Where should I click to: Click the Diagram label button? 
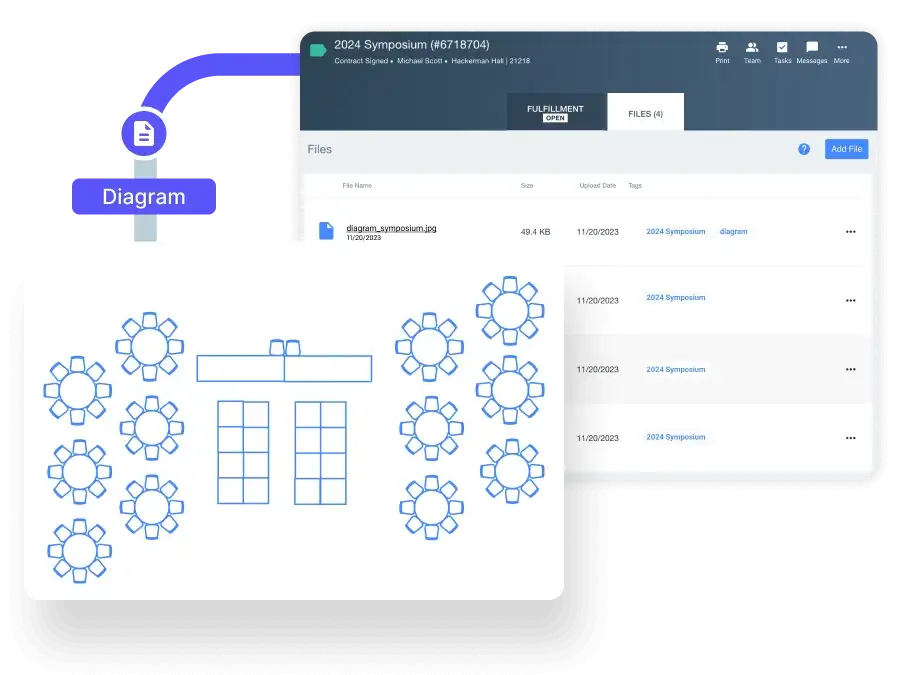pyautogui.click(x=144, y=197)
